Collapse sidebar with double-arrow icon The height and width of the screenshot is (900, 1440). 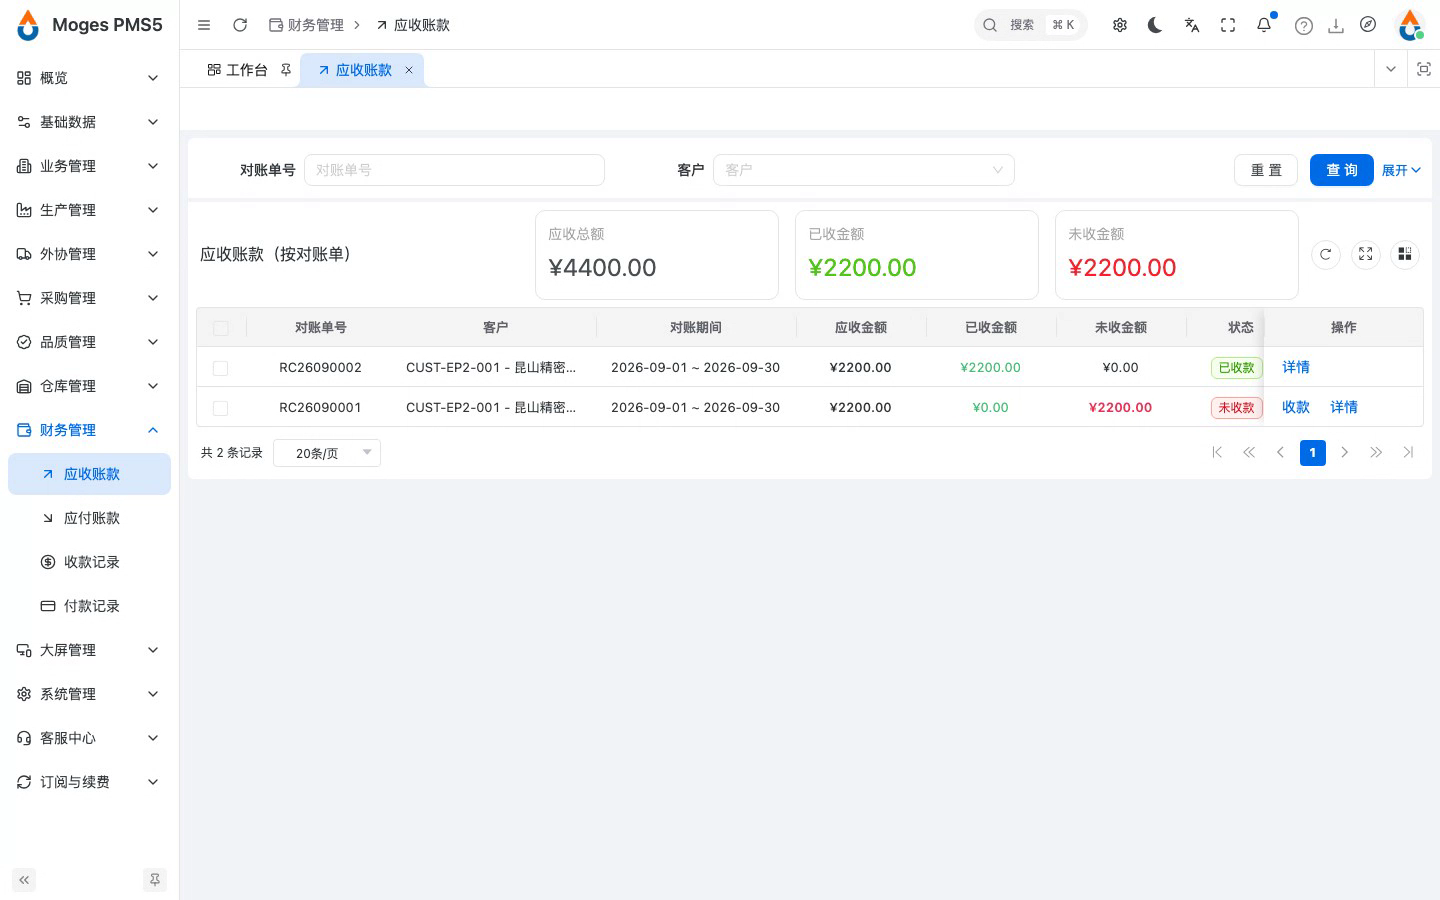pos(24,880)
